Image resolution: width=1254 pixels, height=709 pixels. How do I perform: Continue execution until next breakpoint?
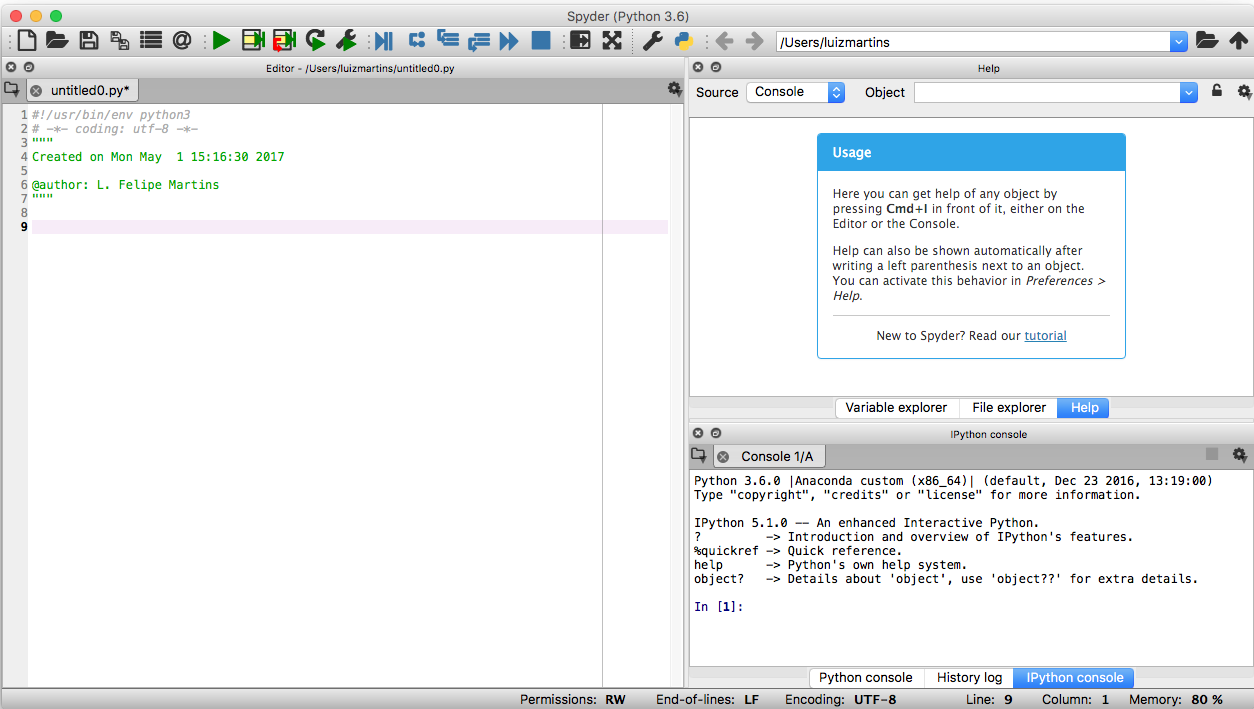click(510, 41)
